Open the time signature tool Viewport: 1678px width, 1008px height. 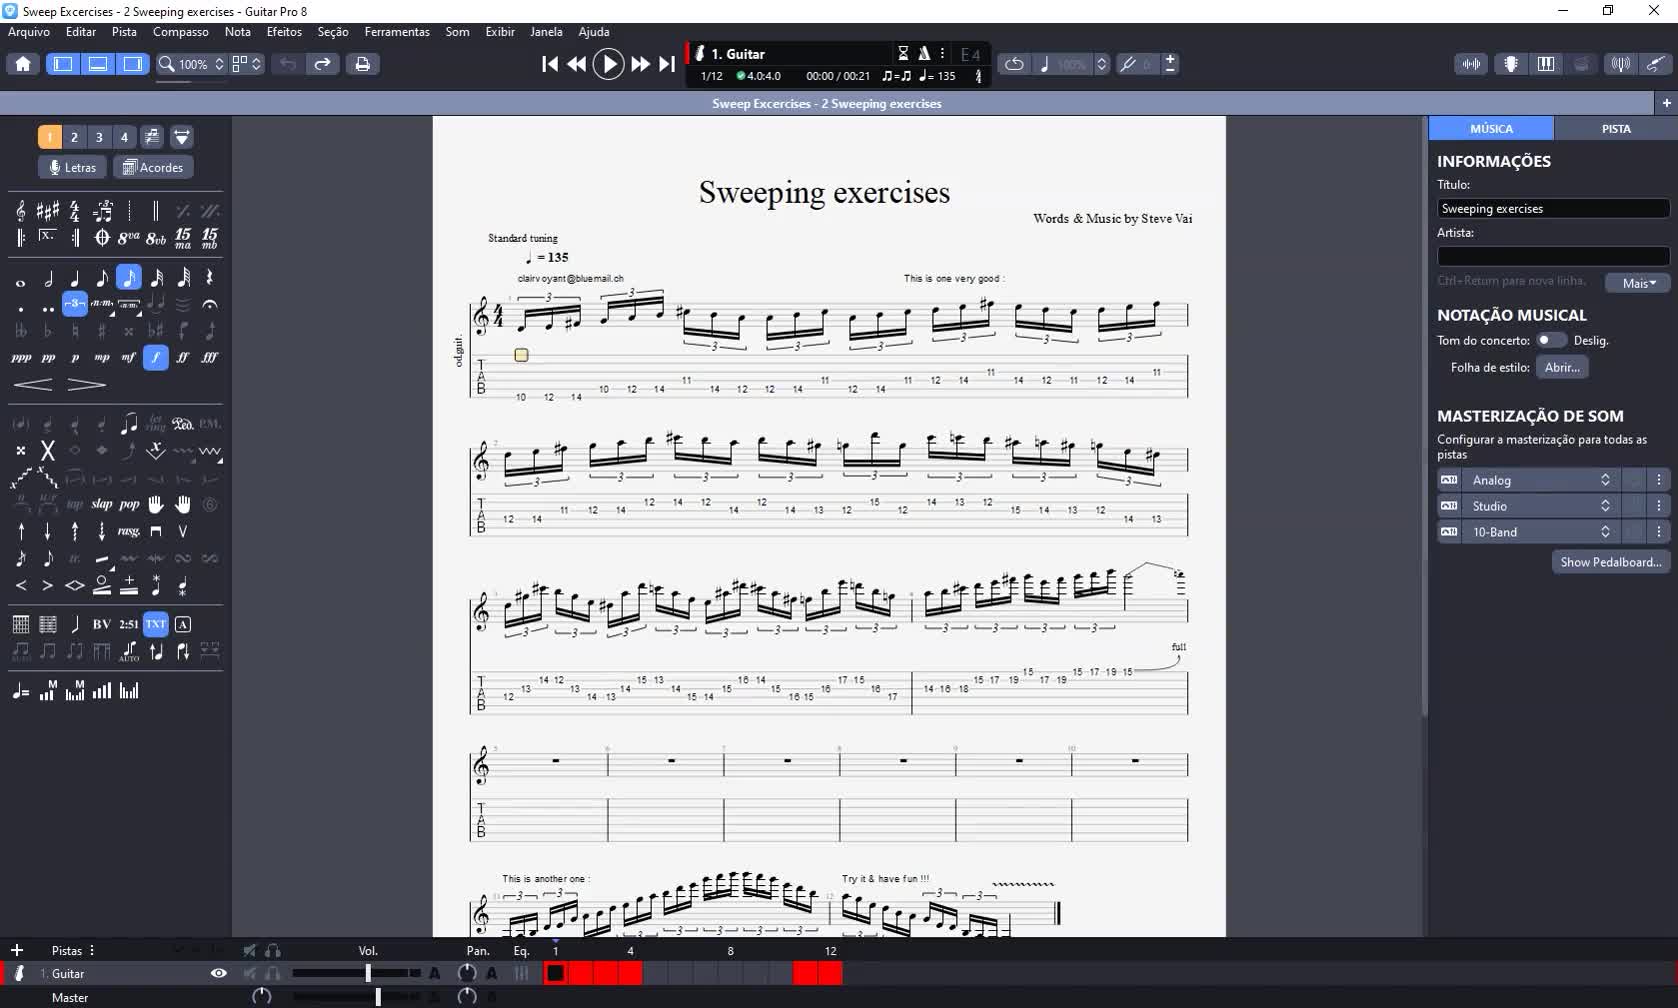(x=74, y=211)
